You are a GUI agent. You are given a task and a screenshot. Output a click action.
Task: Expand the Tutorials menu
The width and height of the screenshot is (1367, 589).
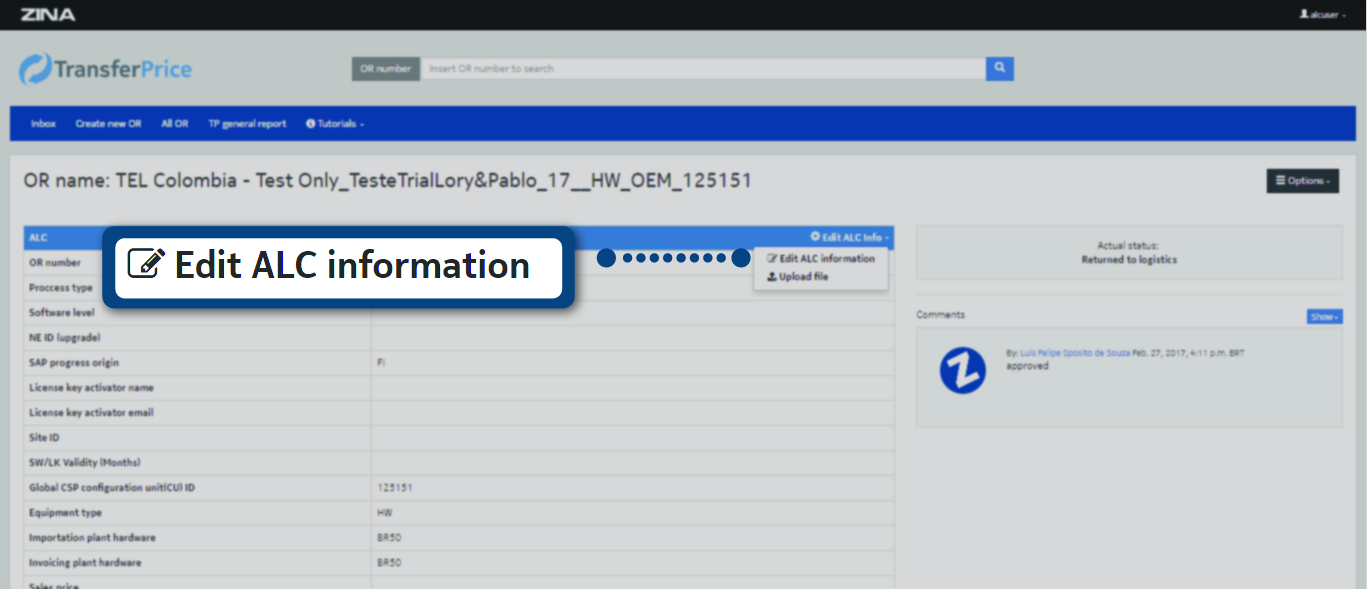335,124
